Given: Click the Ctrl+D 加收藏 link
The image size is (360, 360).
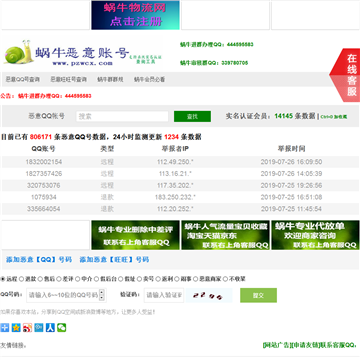Looking at the screenshot, I should 334,117.
